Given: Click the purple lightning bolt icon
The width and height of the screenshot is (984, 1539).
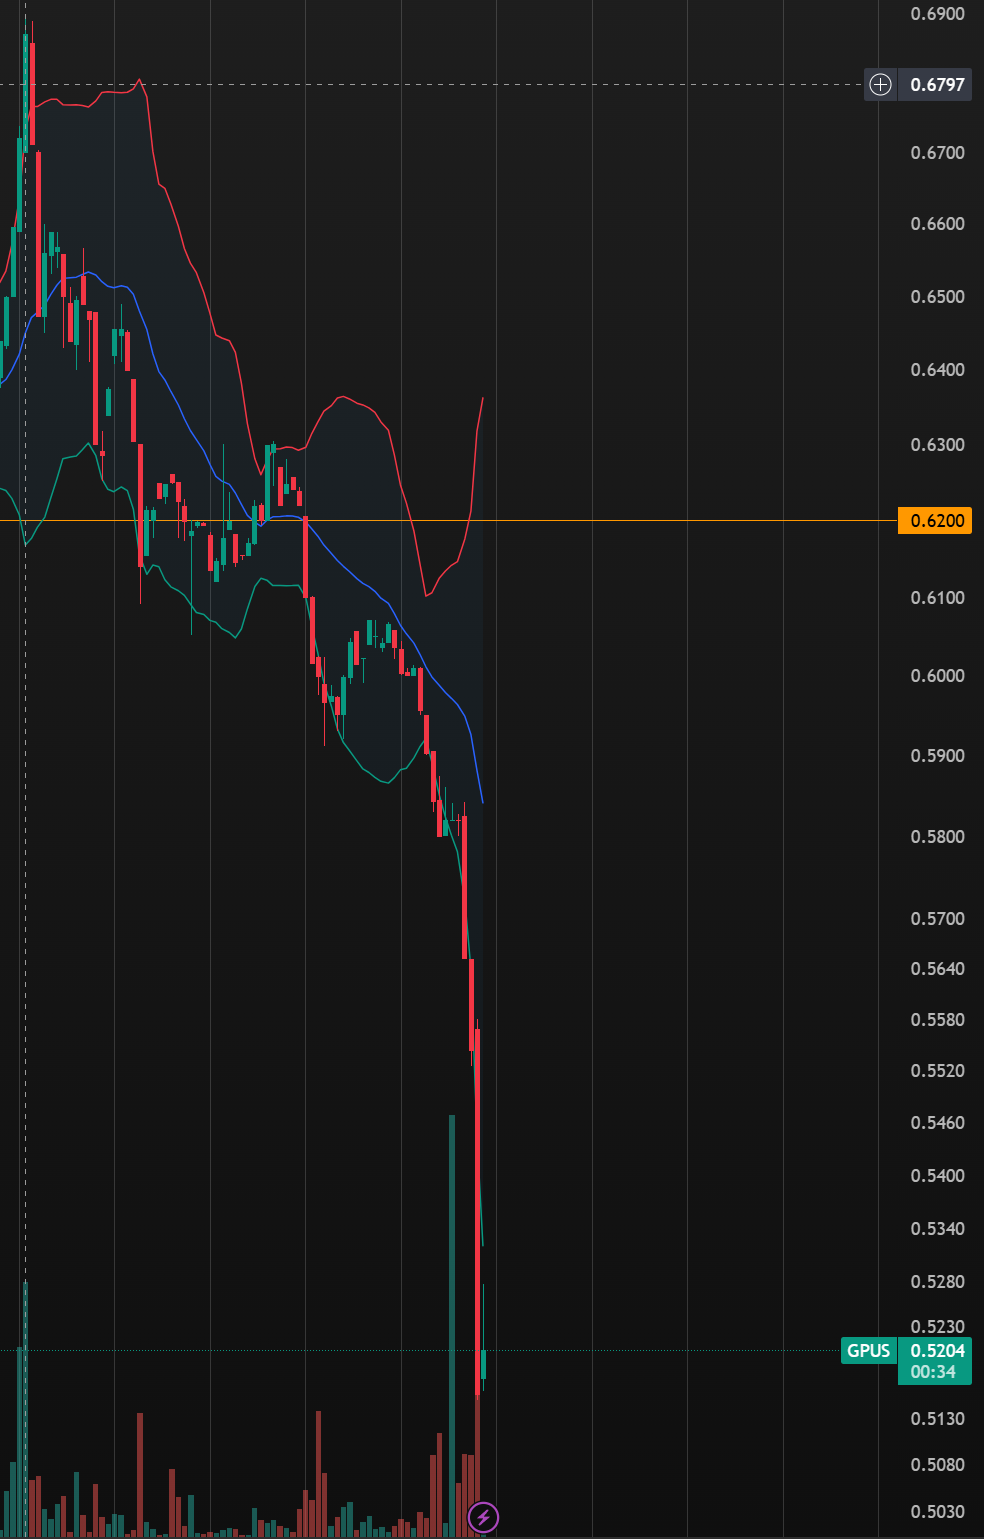Looking at the screenshot, I should coord(483,1517).
